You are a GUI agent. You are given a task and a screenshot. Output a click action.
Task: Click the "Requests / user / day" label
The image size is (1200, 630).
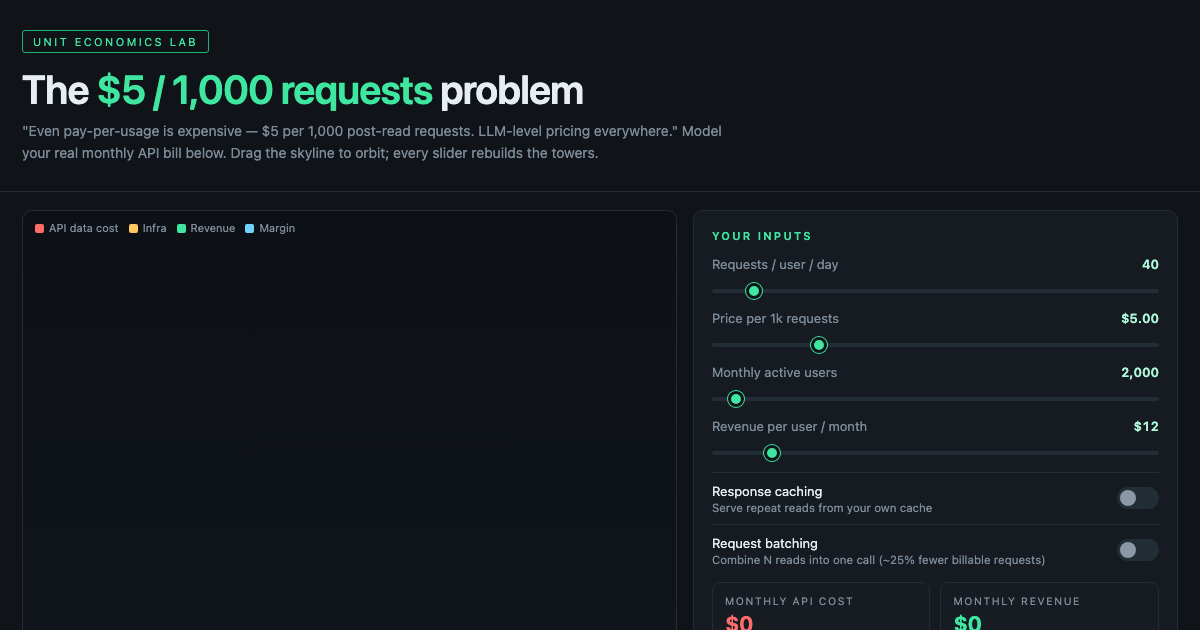click(x=775, y=265)
